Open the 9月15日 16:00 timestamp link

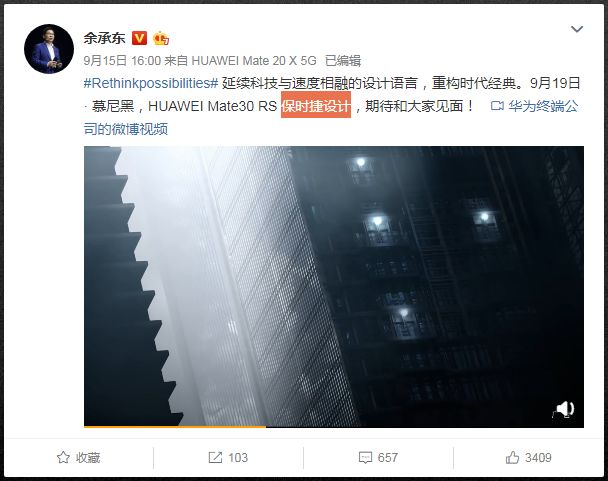pyautogui.click(x=122, y=61)
